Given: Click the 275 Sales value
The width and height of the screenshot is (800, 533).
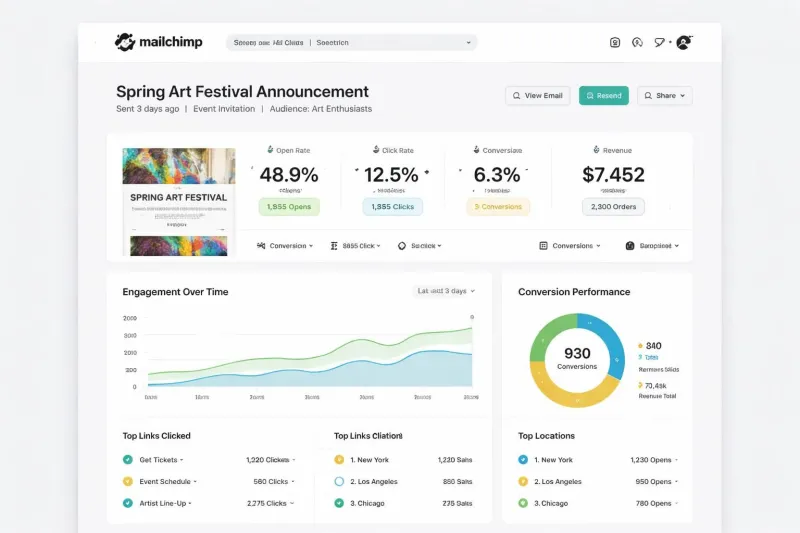Looking at the screenshot, I should (x=457, y=503).
